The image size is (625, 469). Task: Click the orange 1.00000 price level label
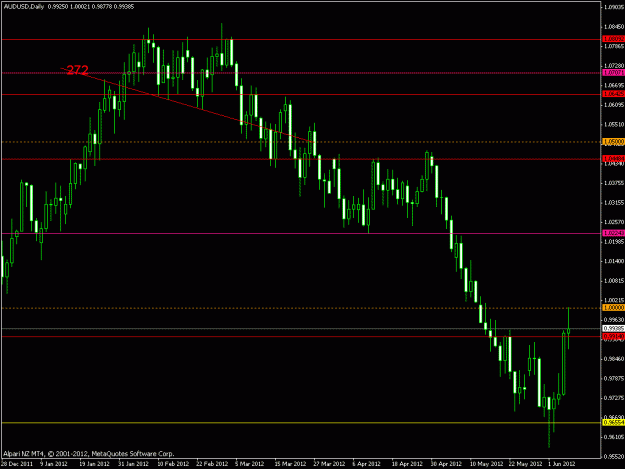613,308
